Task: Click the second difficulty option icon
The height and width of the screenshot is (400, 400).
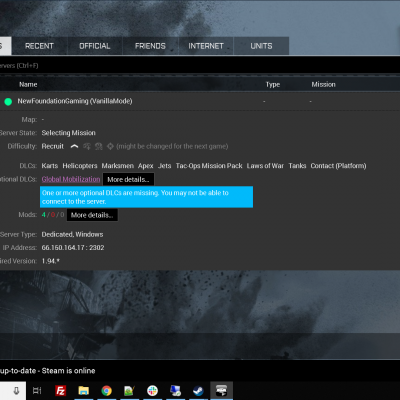Action: click(x=87, y=146)
